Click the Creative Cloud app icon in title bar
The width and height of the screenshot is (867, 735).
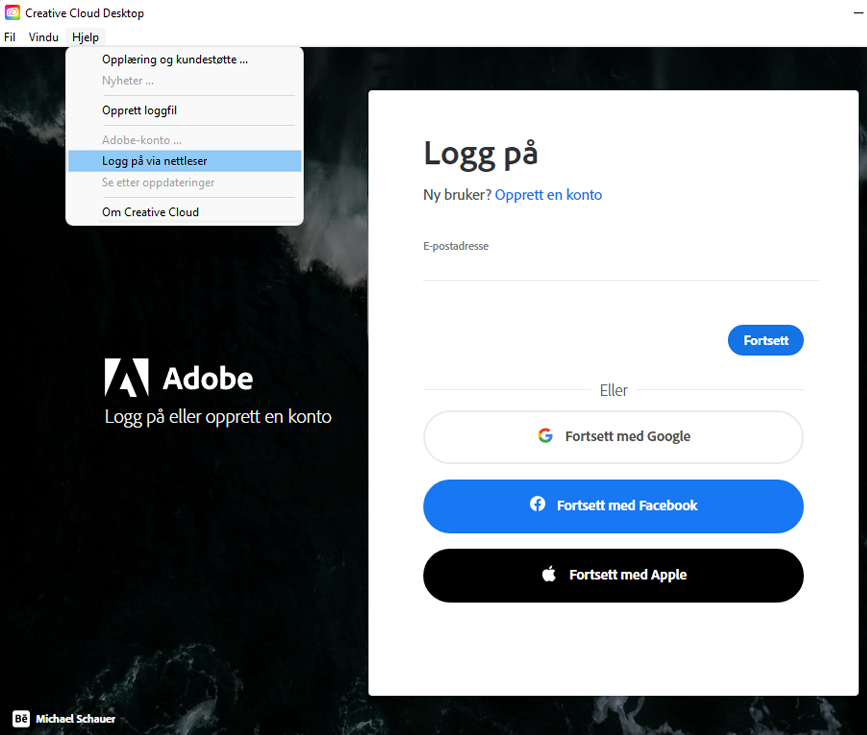click(x=12, y=13)
